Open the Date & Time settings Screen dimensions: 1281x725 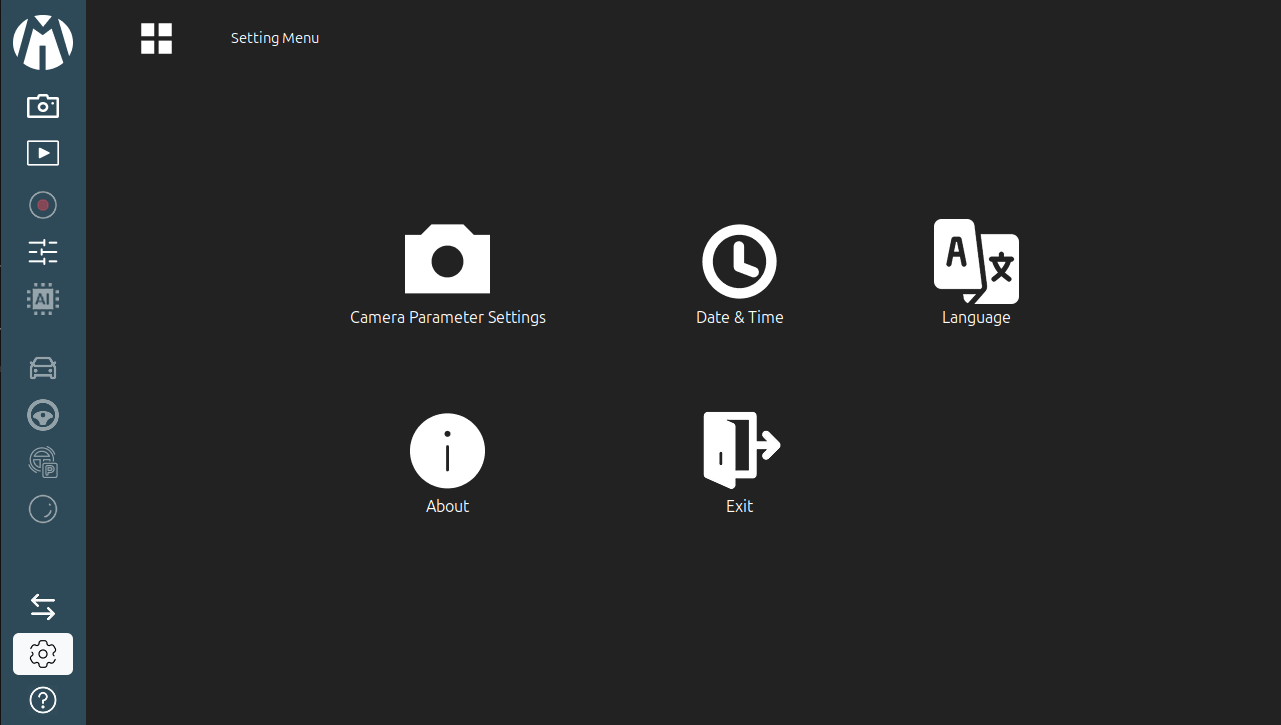[739, 263]
